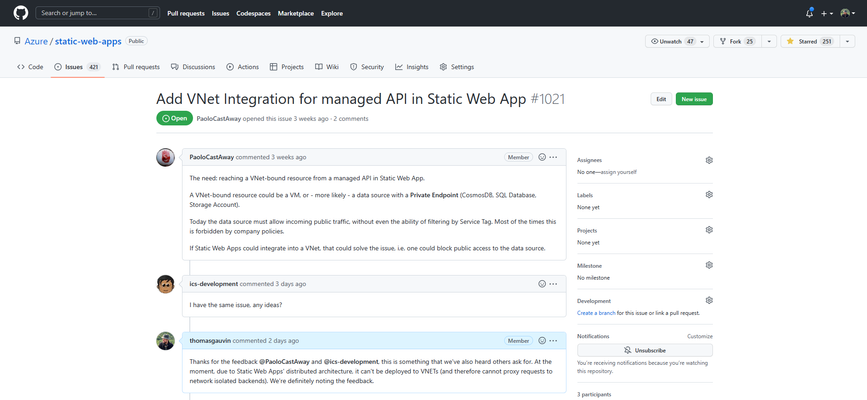Click the Member badge on PaoloCastAway's comment
Image resolution: width=867 pixels, height=400 pixels.
pyautogui.click(x=518, y=157)
